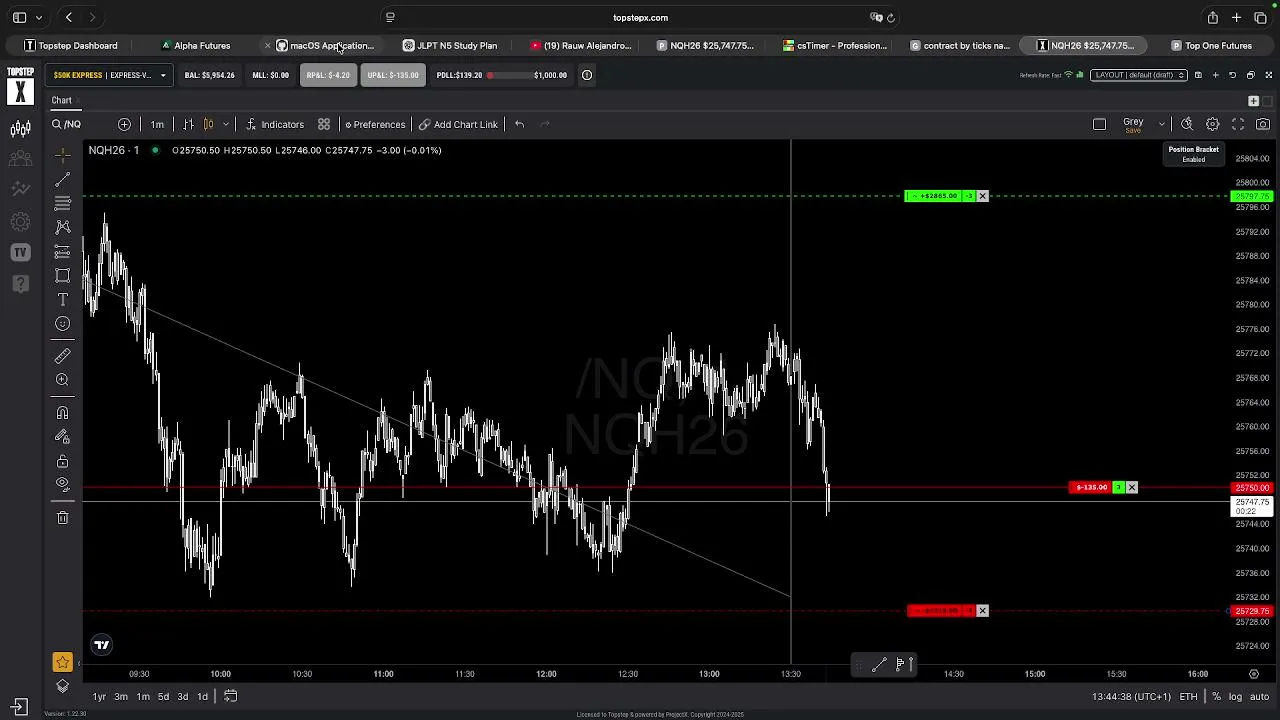Open the yellow favorites star toolbar
This screenshot has height=720, width=1280.
pyautogui.click(x=62, y=662)
